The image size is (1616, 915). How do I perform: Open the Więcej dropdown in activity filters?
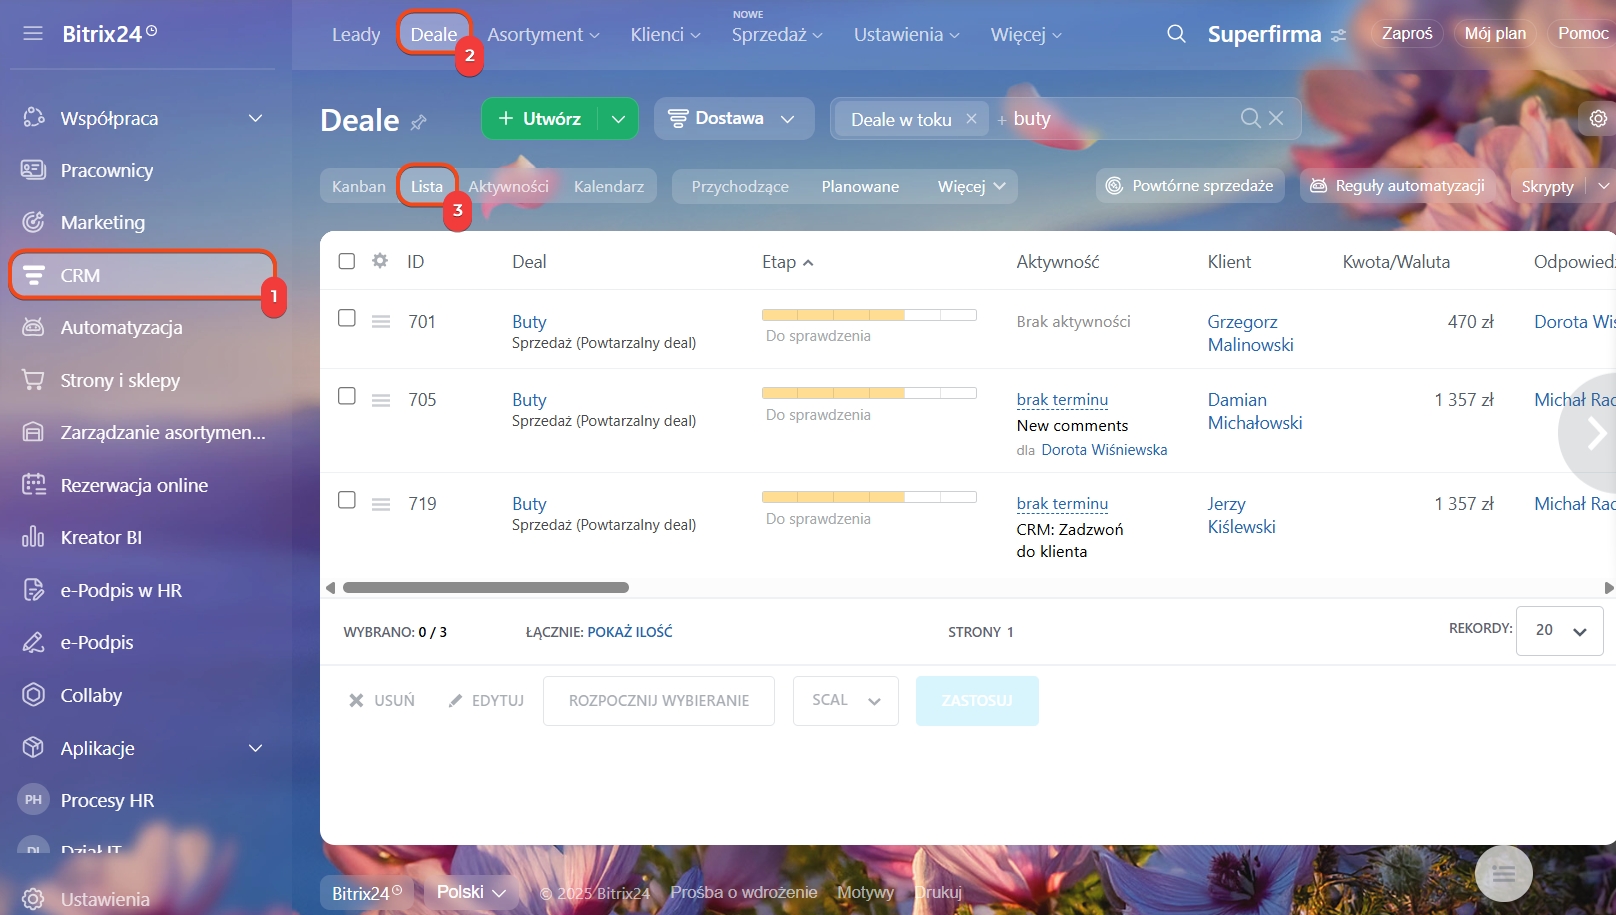pos(971,187)
